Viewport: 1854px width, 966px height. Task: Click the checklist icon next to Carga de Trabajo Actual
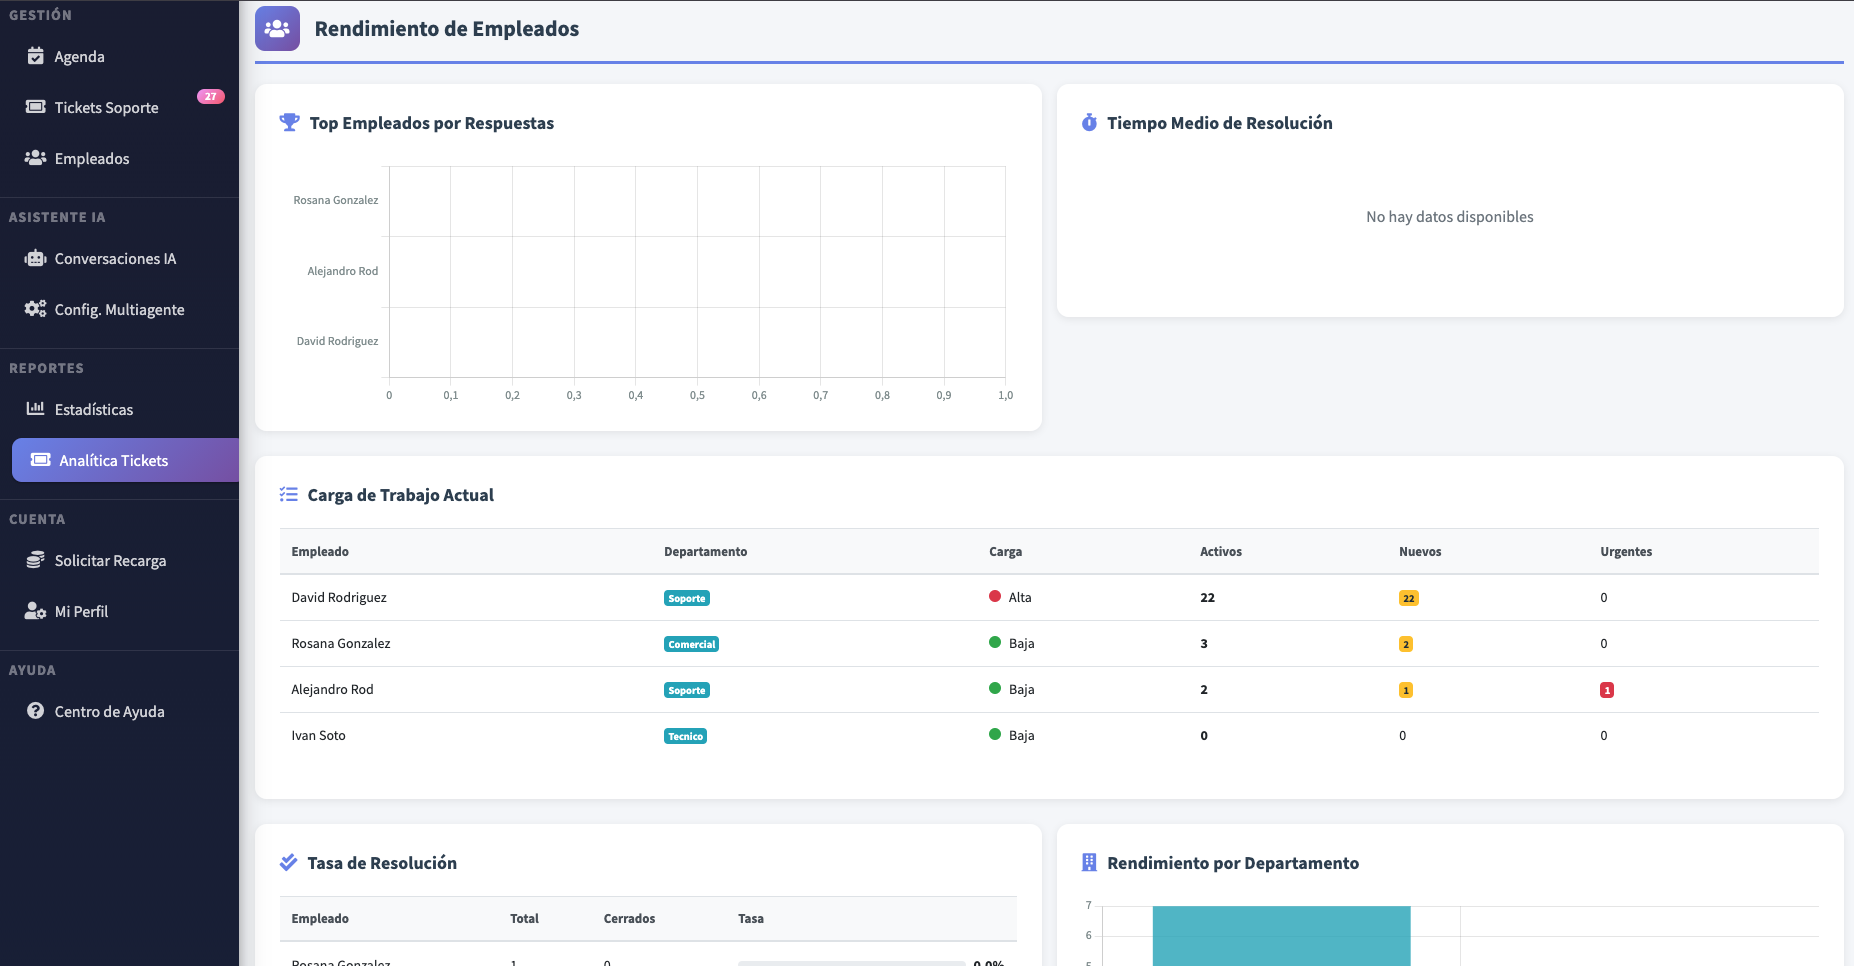(289, 494)
